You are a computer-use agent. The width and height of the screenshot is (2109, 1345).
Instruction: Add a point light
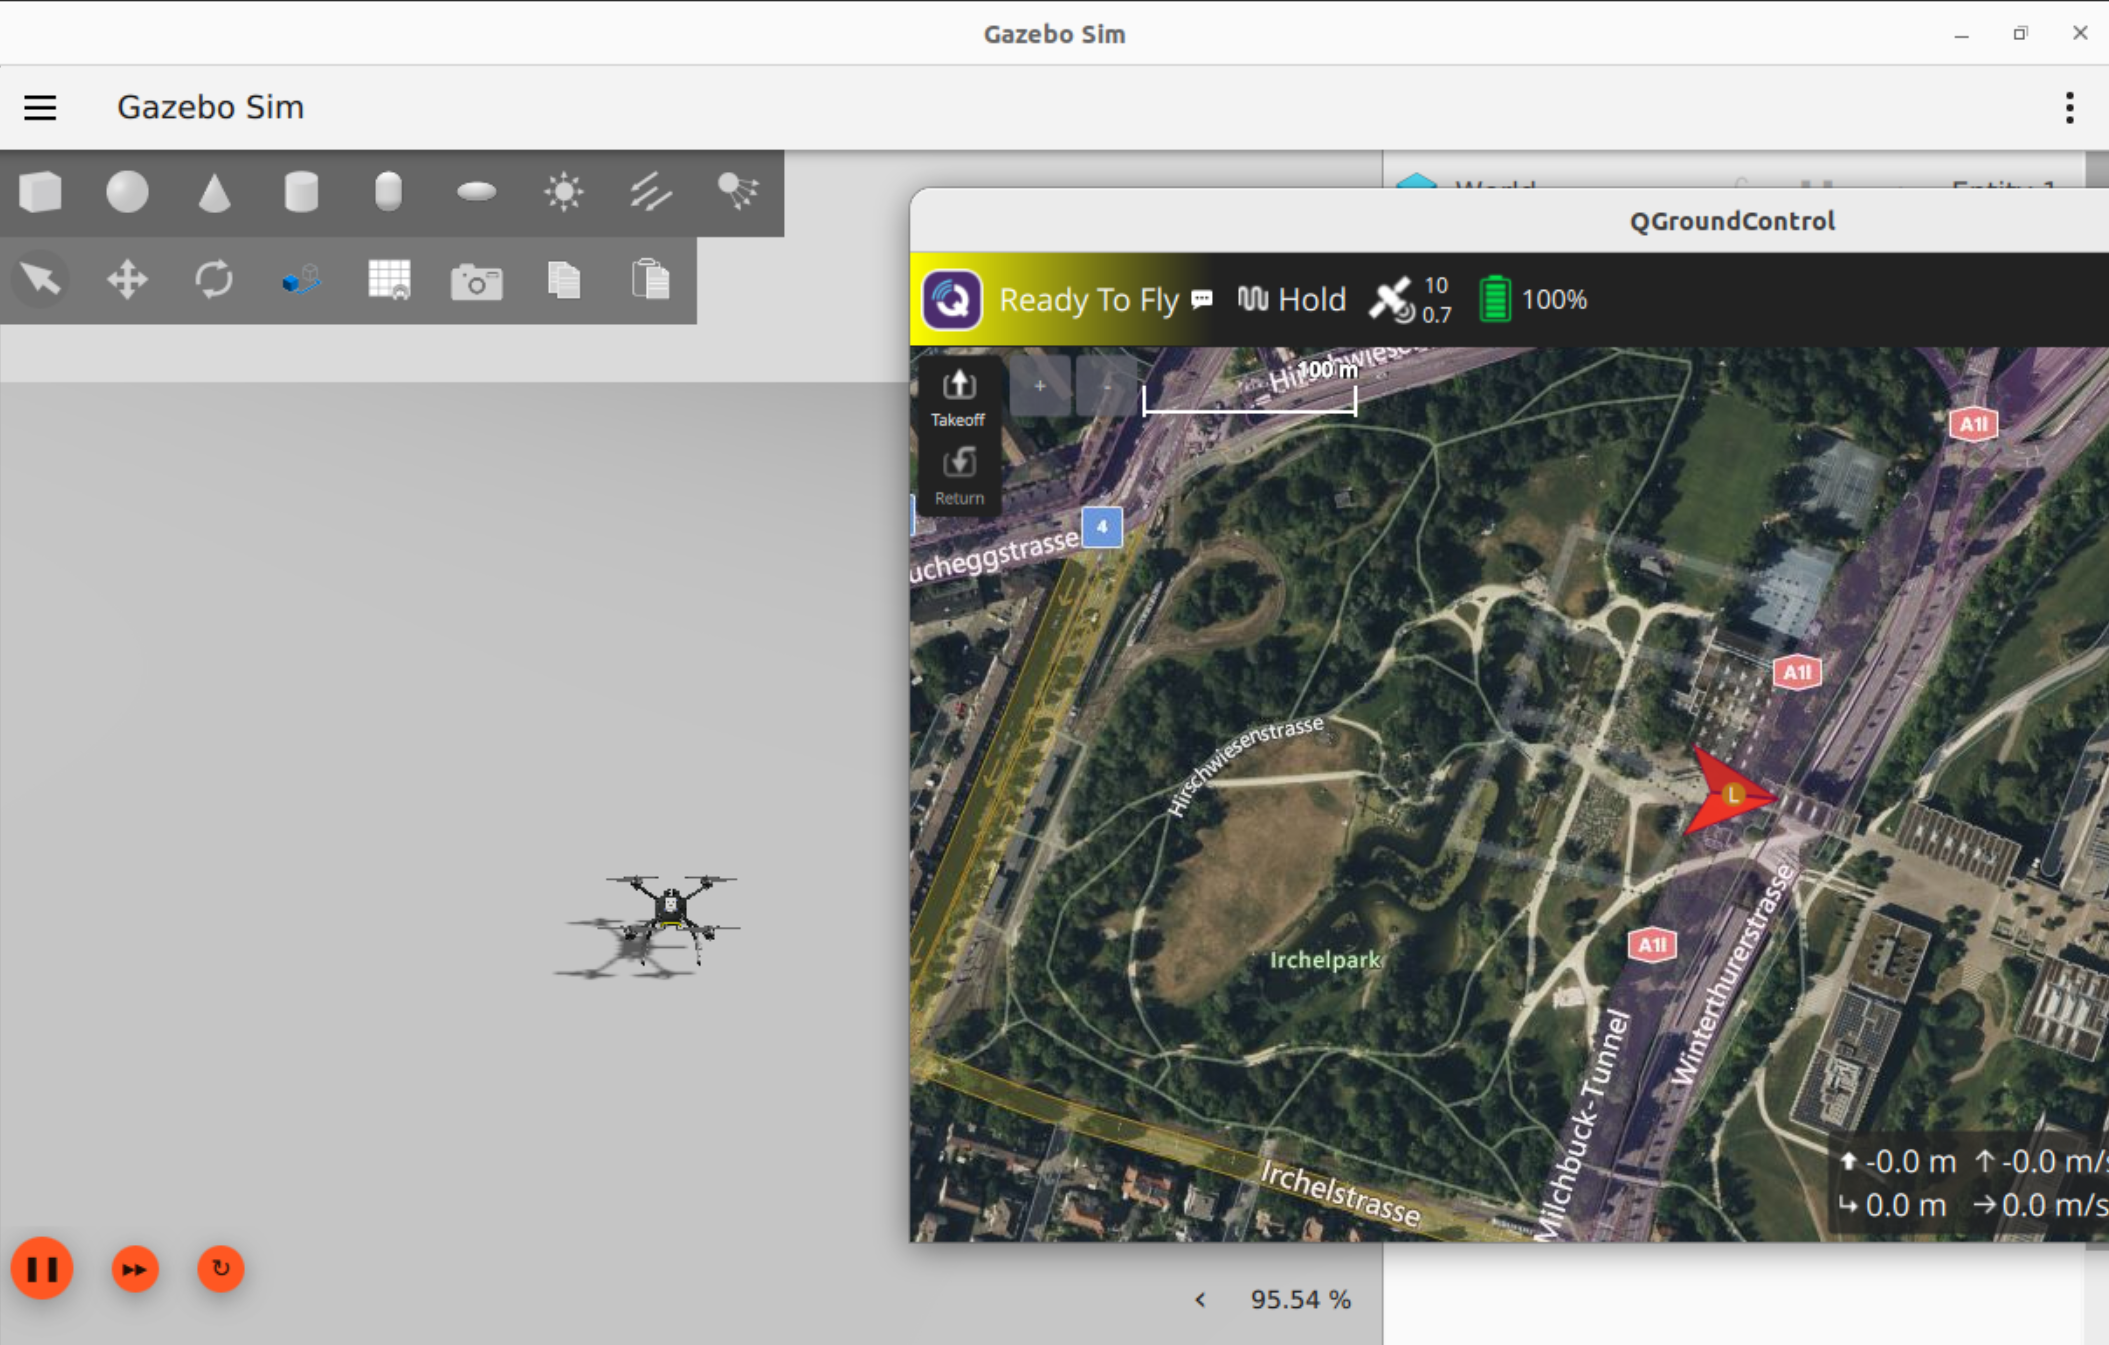coord(563,192)
